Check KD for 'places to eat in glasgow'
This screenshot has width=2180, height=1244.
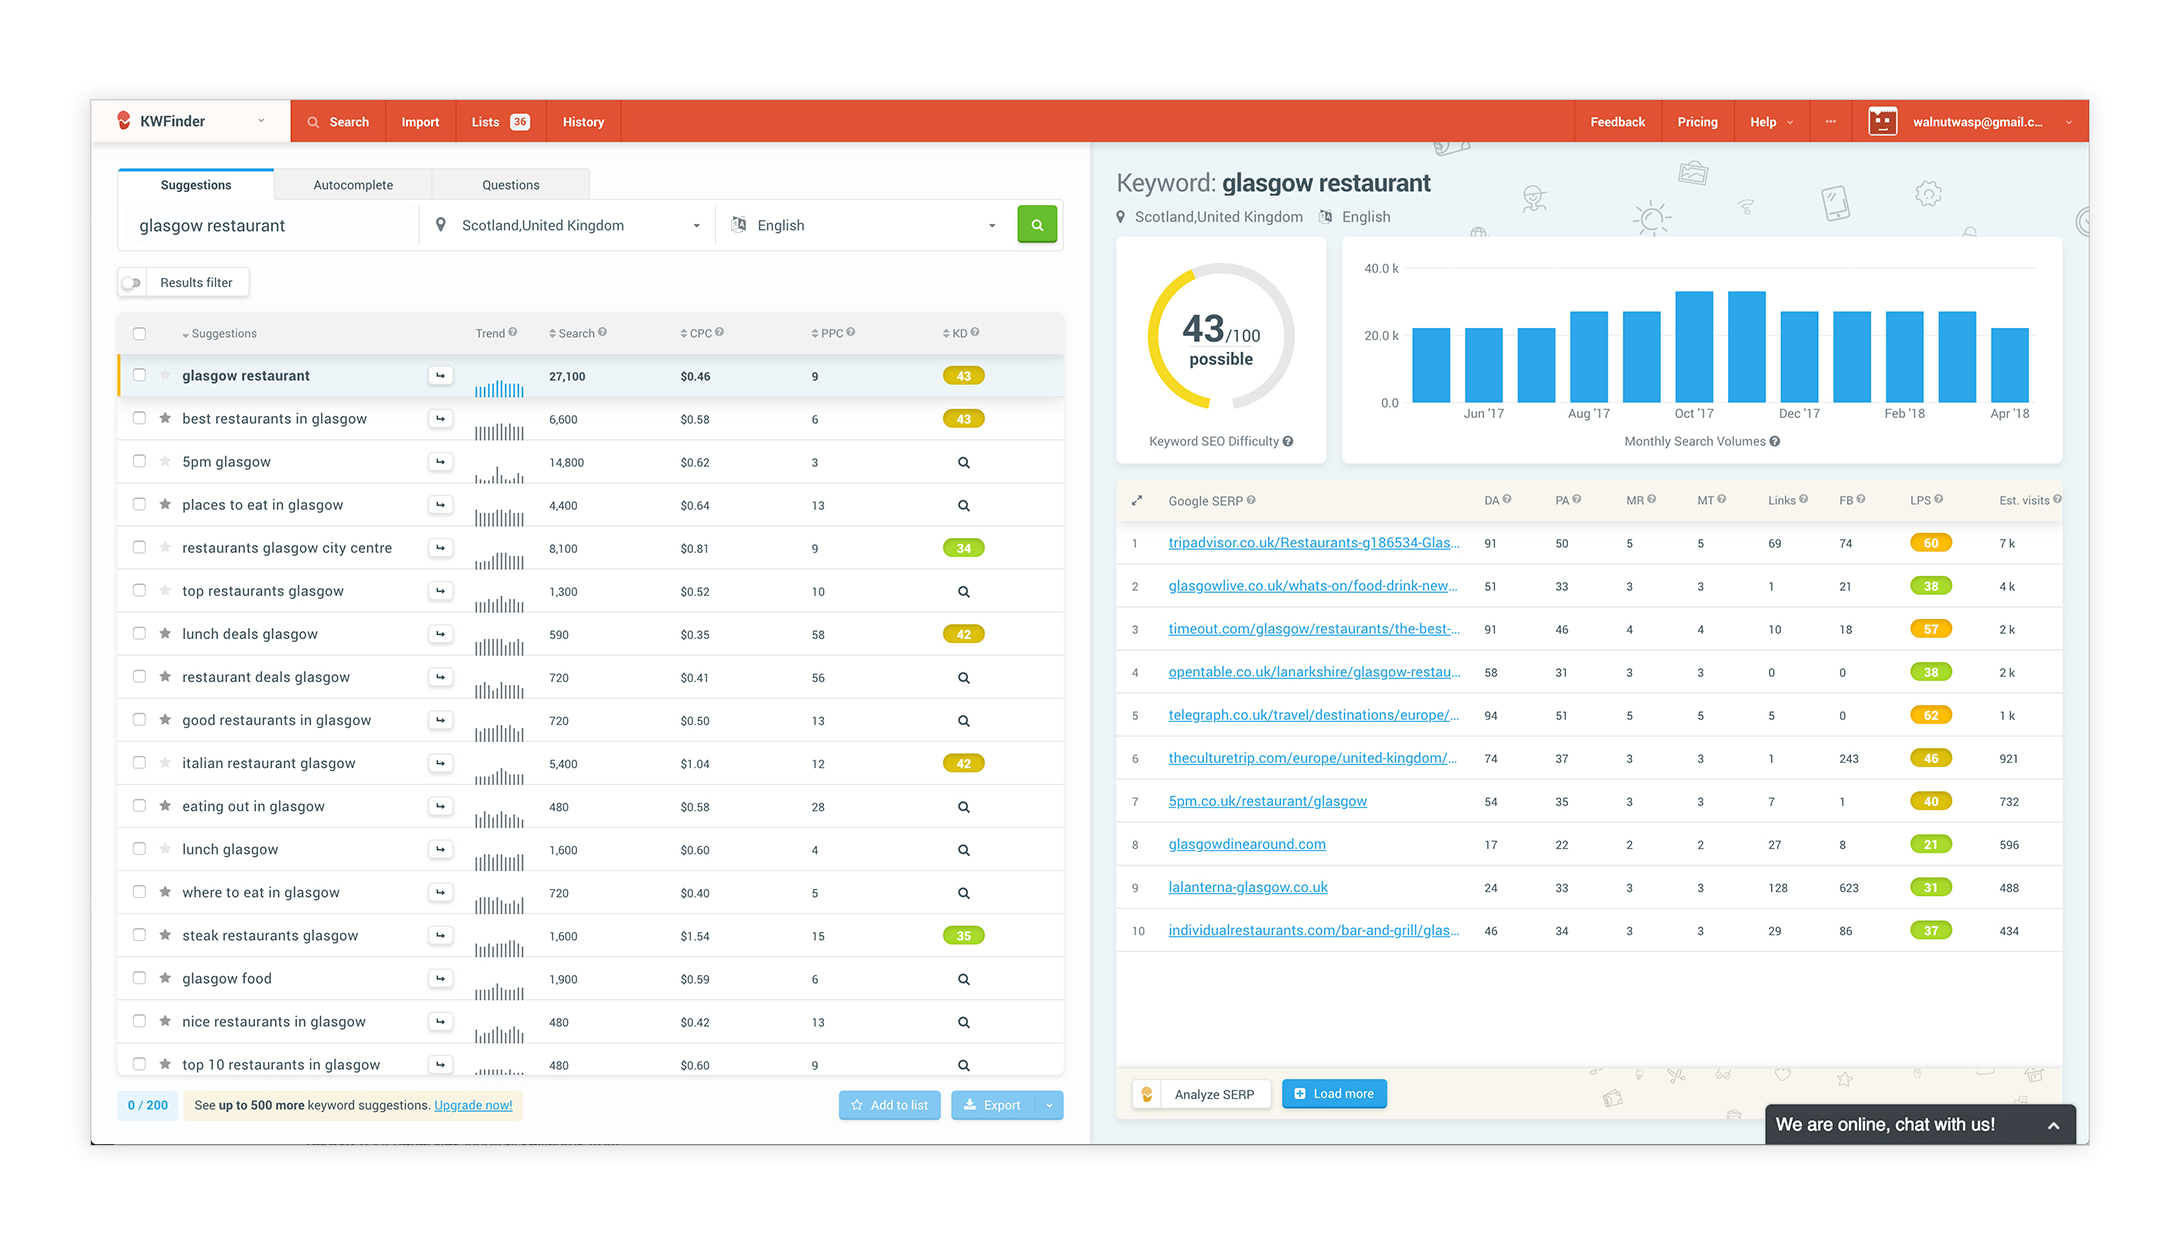coord(964,506)
